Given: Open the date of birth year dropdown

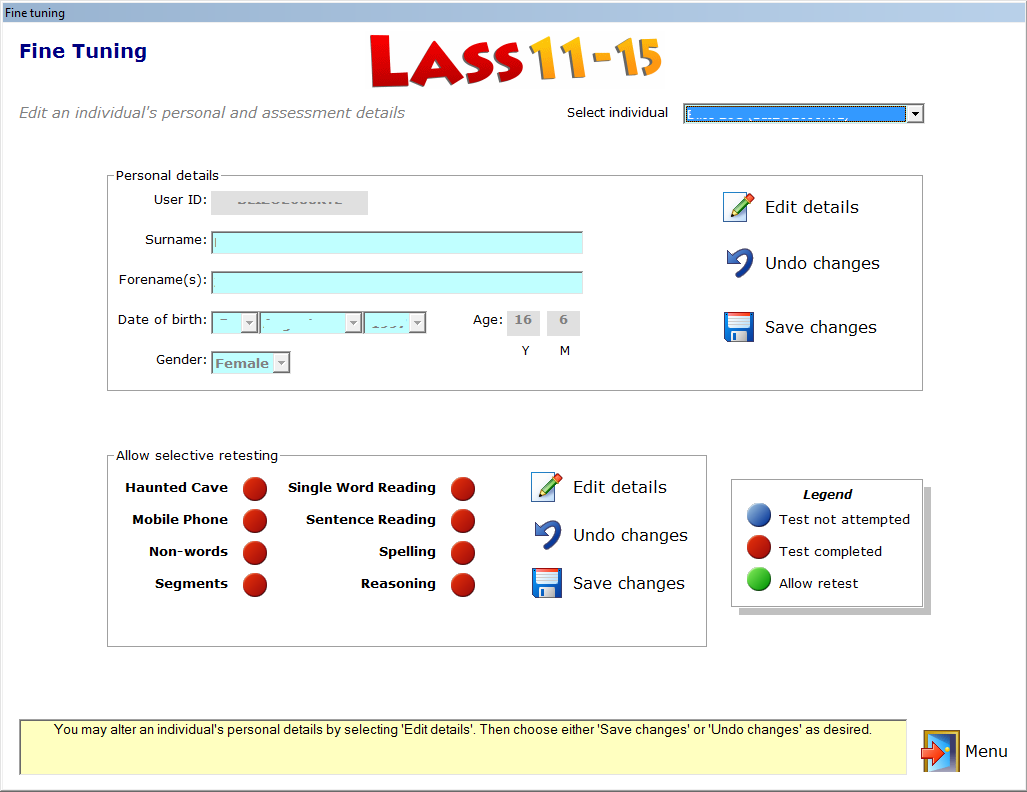Looking at the screenshot, I should coord(417,322).
